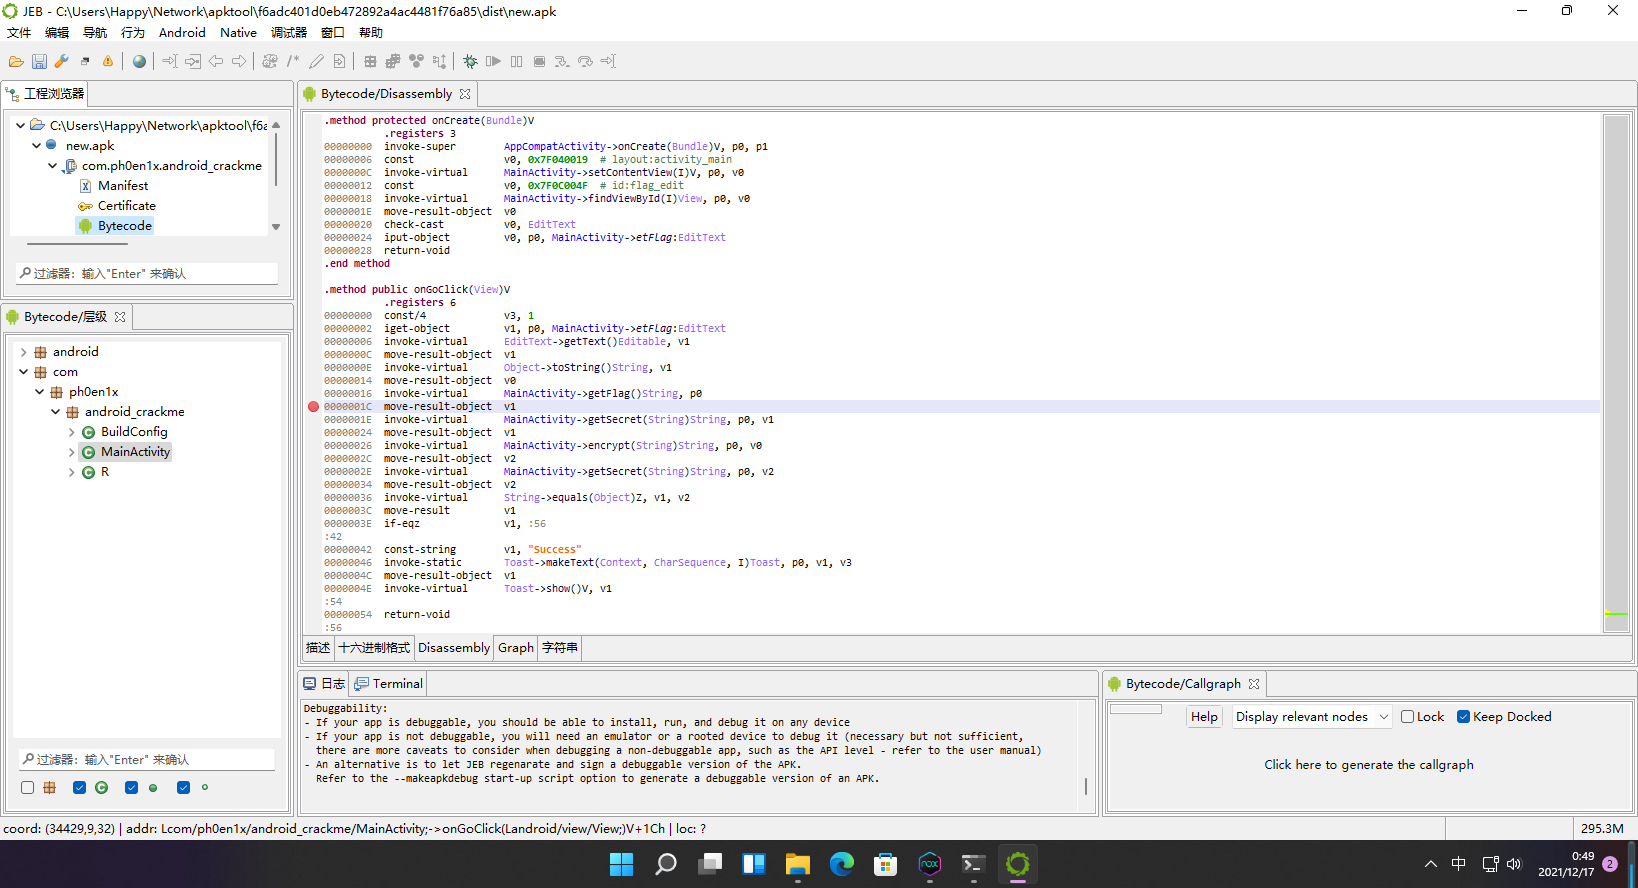Click the open file folder toolbar icon
This screenshot has width=1638, height=888.
[x=16, y=61]
